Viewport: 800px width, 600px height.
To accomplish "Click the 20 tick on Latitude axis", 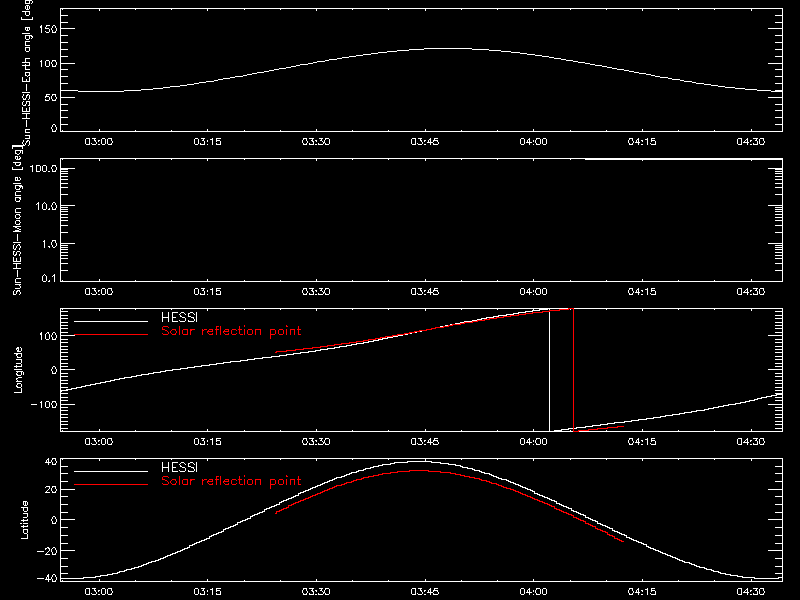I will (x=51, y=490).
